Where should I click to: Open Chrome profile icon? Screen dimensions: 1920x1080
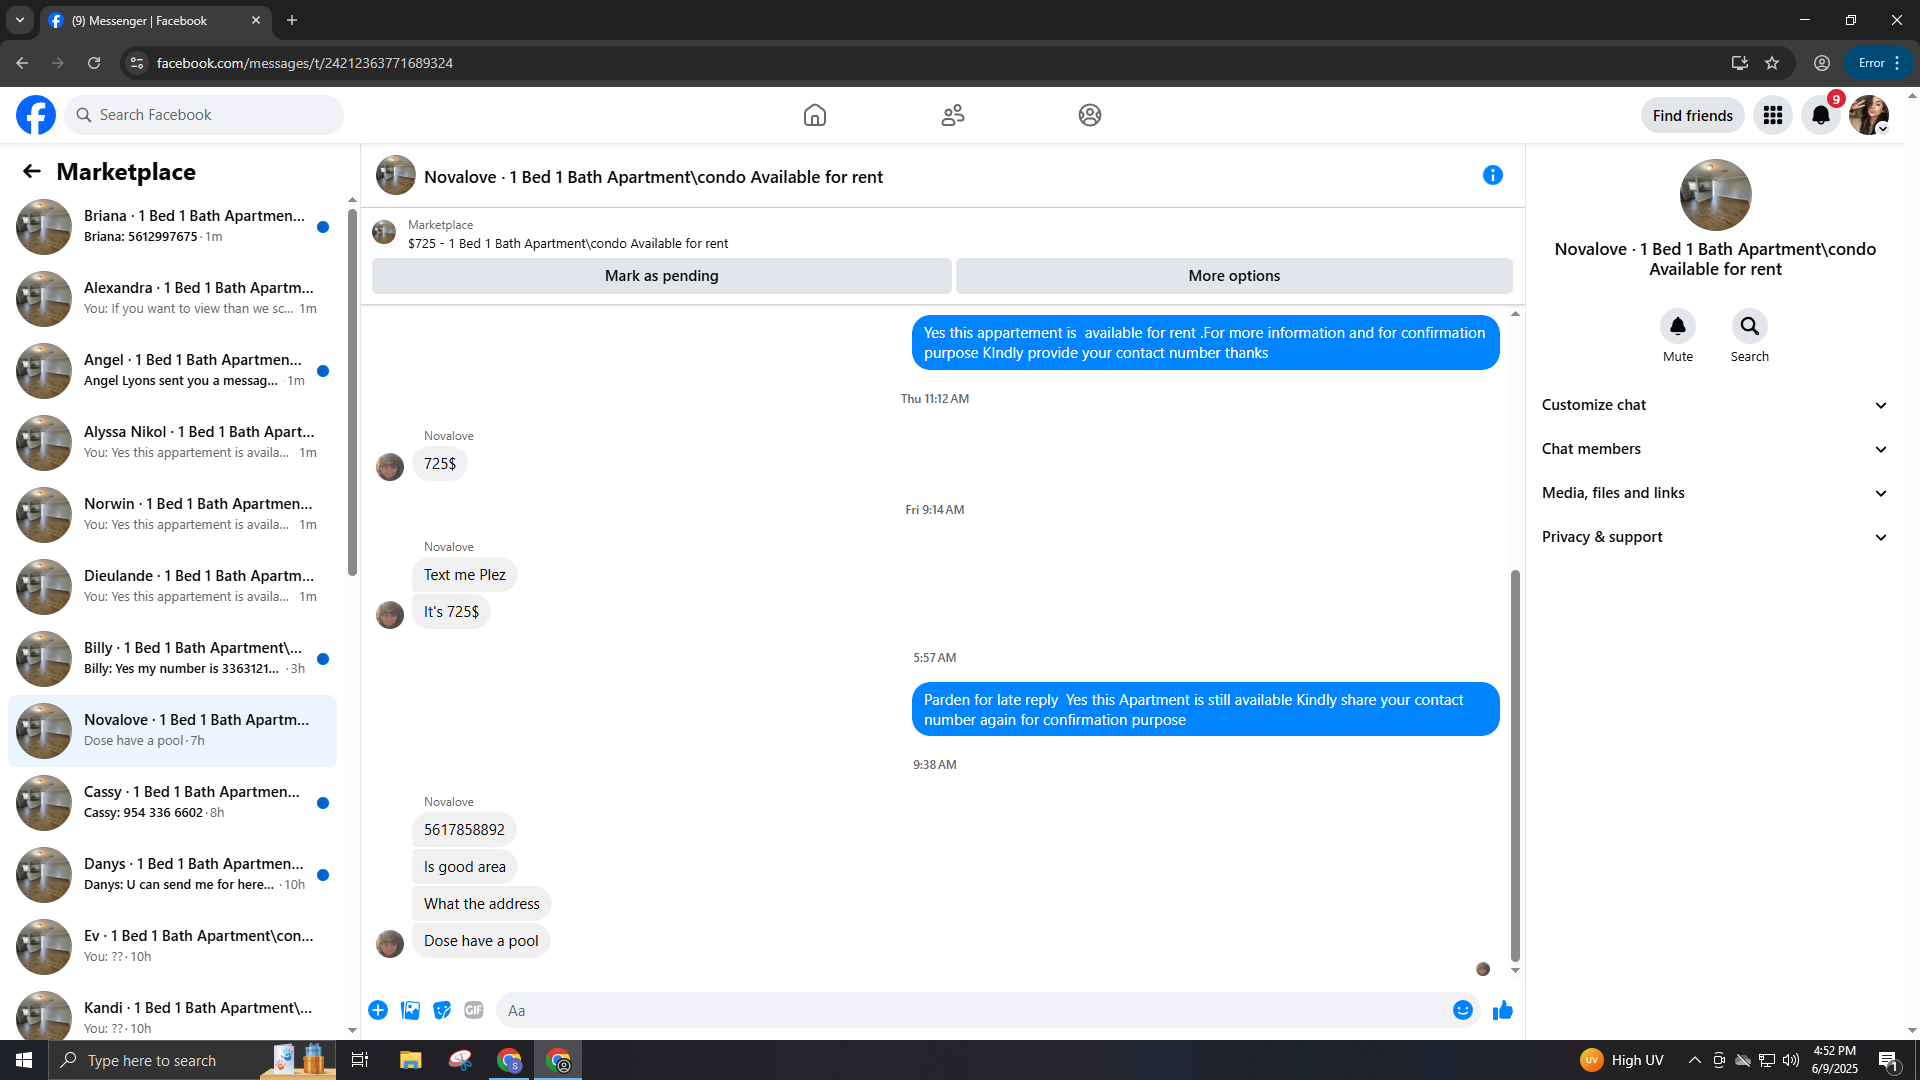coord(1822,63)
